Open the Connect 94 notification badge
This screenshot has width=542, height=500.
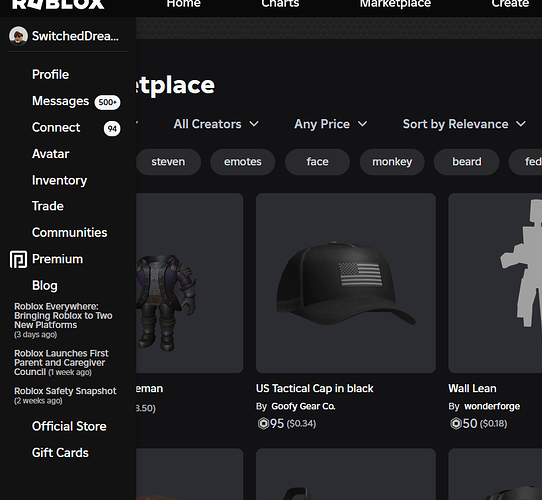(x=112, y=129)
